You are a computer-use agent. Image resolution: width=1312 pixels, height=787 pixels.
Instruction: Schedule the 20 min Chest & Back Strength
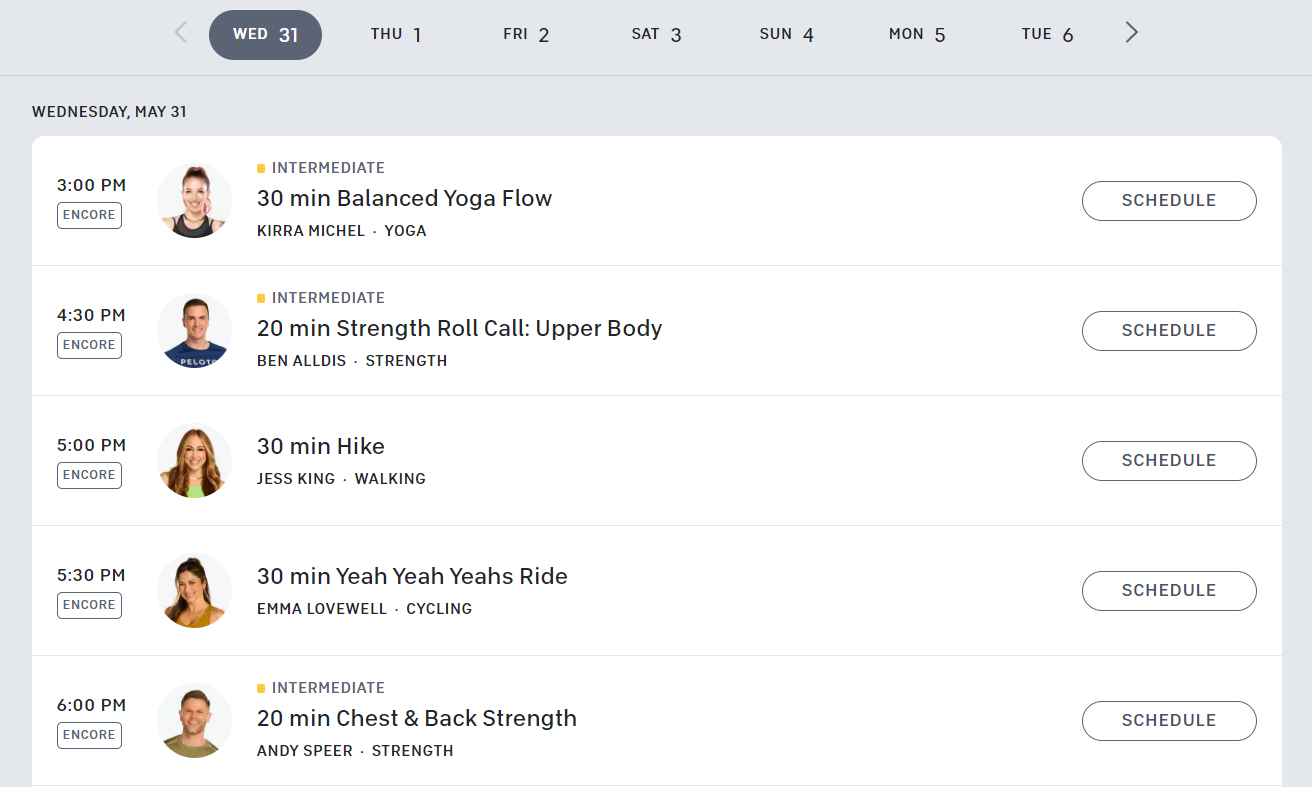(x=1169, y=720)
